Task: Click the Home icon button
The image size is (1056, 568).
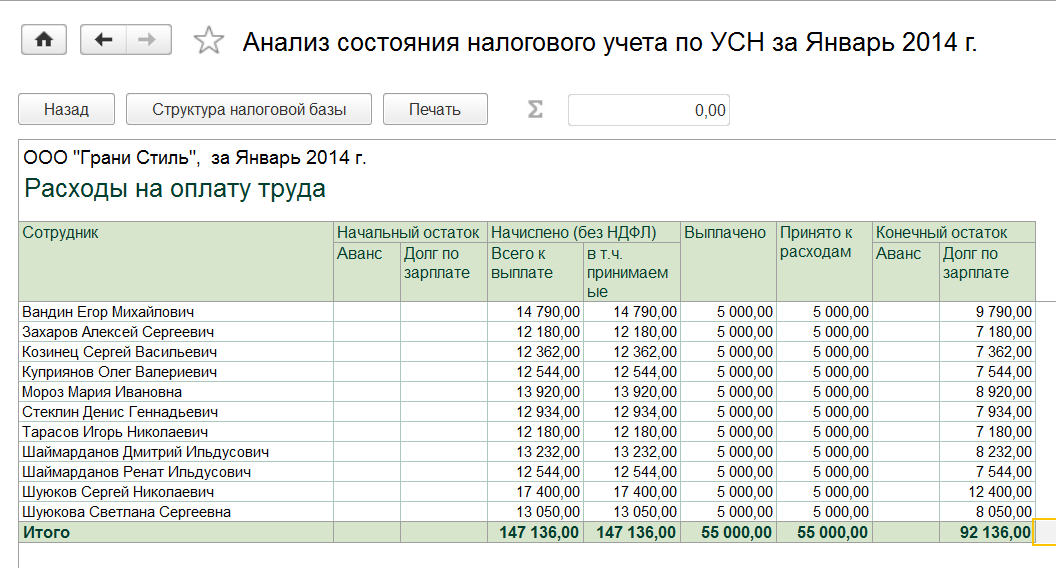Action: pyautogui.click(x=43, y=40)
